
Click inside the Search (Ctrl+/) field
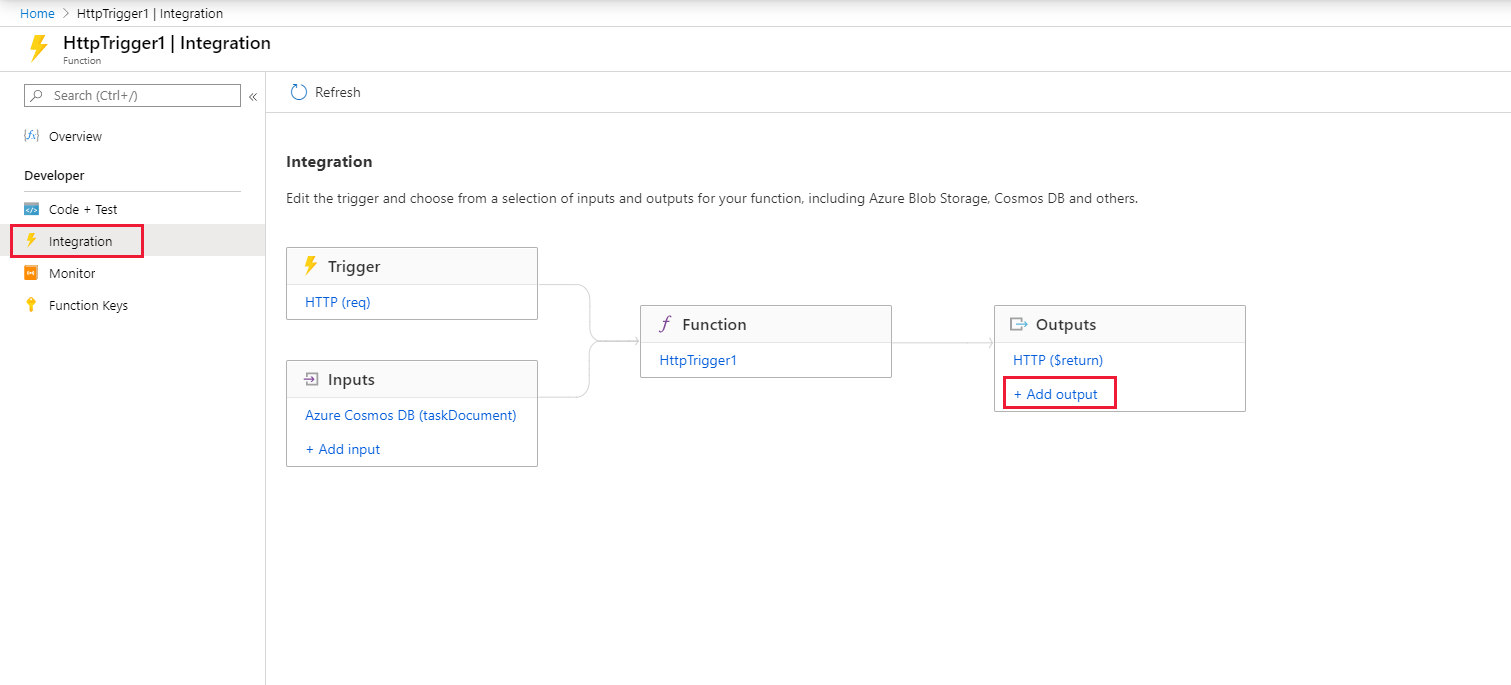140,95
